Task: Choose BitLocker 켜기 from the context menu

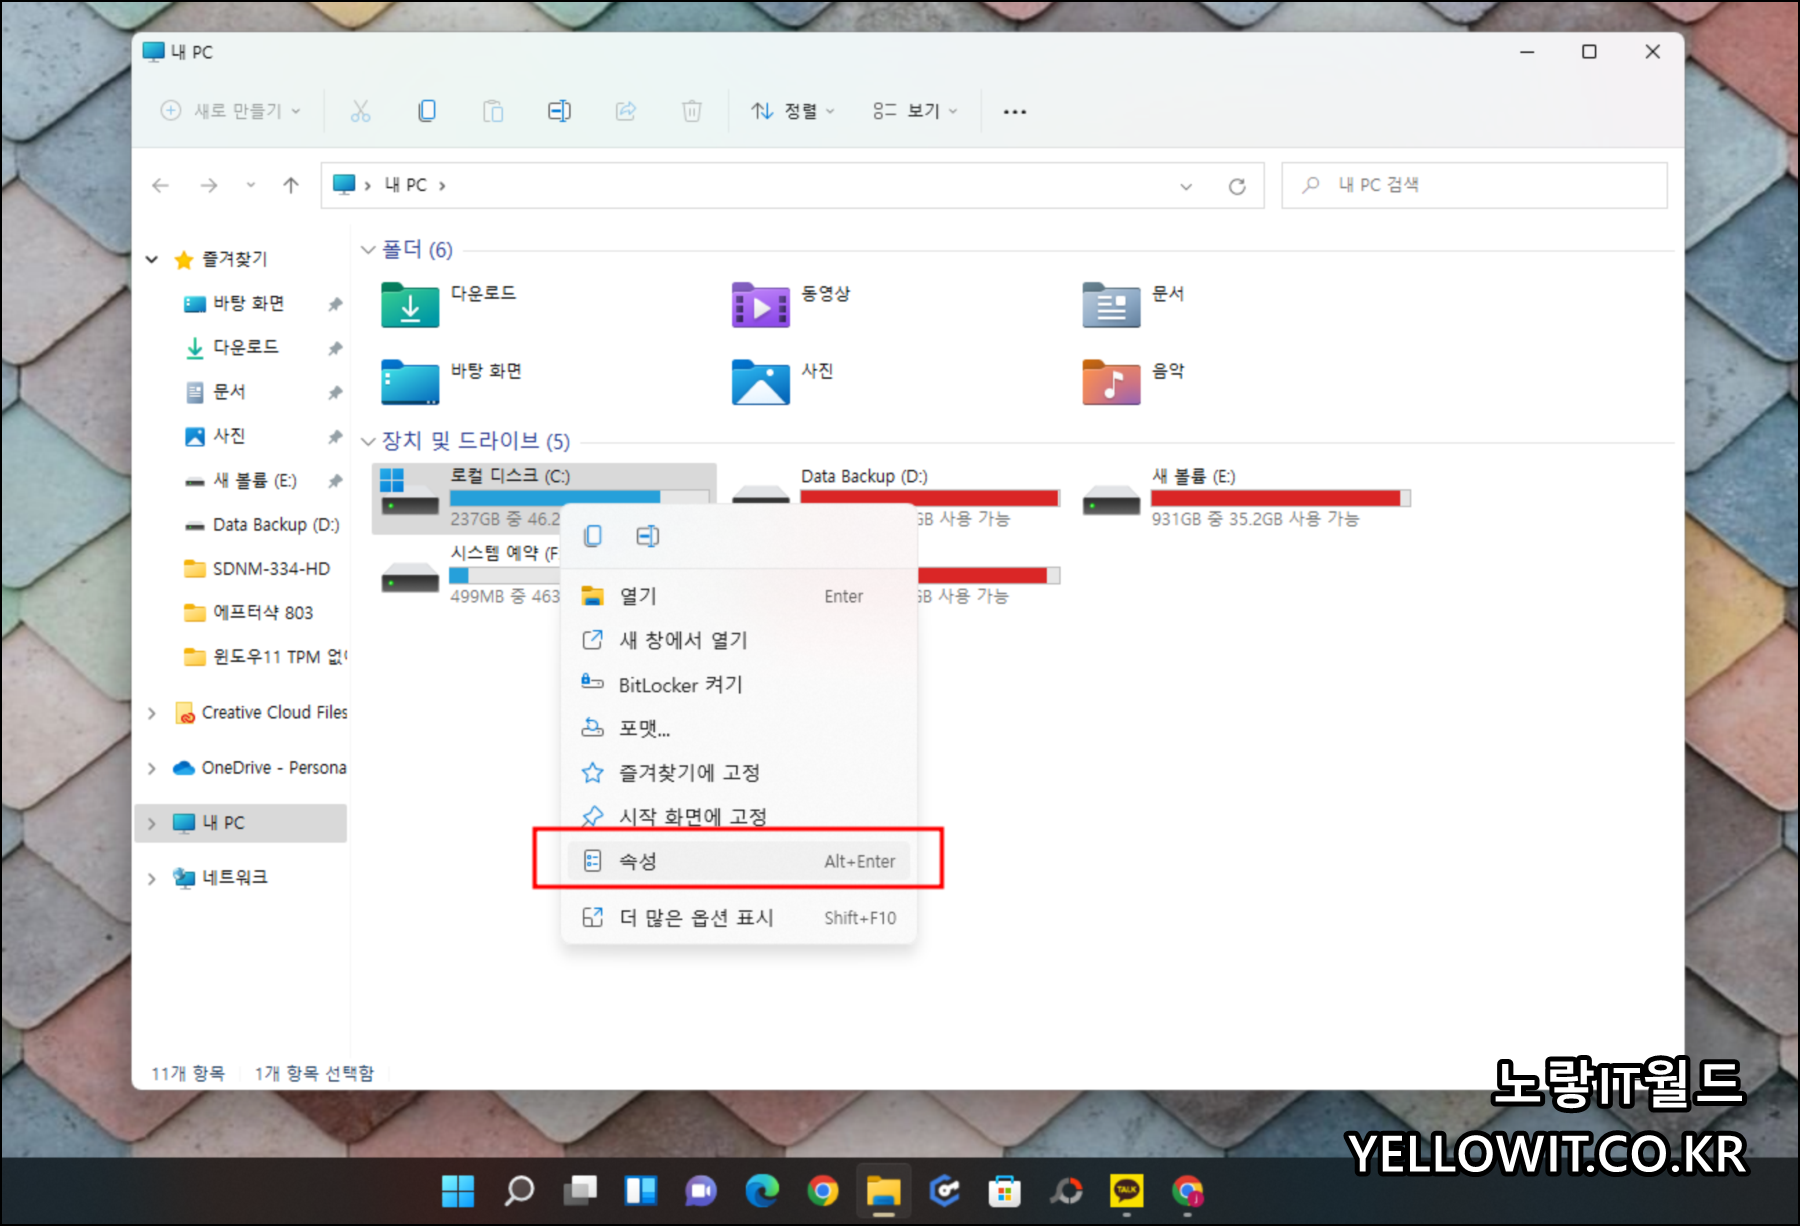Action: point(681,684)
